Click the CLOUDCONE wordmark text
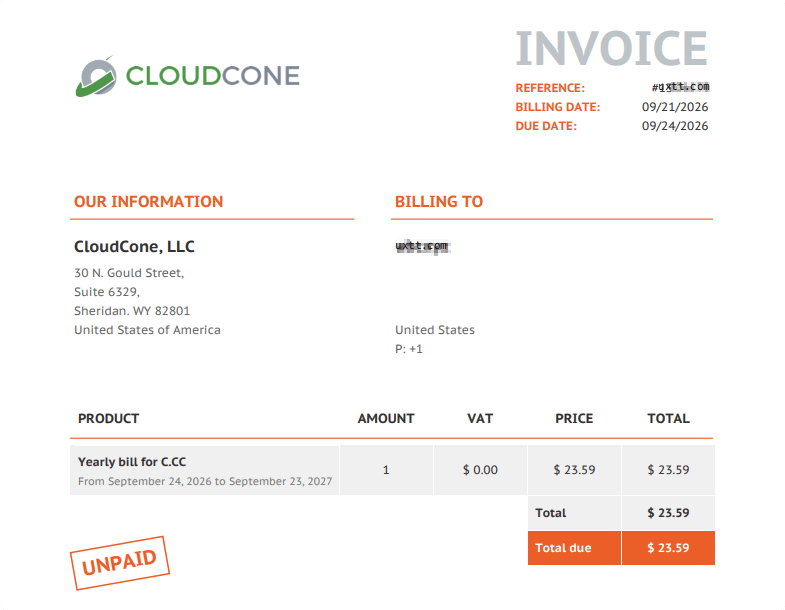The width and height of the screenshot is (785, 610). point(212,76)
